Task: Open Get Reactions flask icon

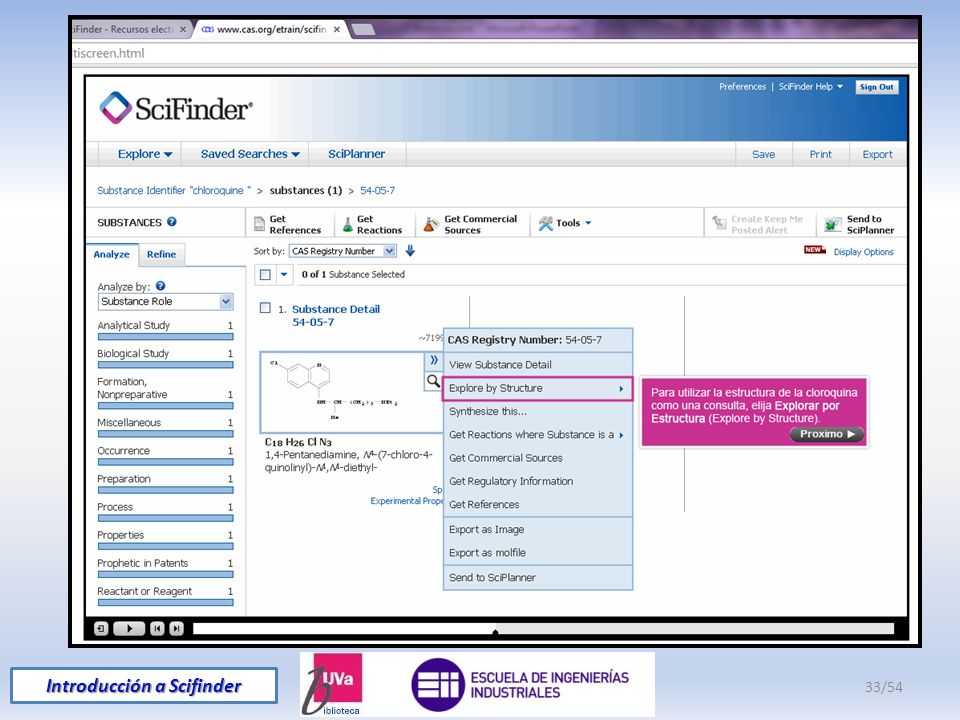Action: (347, 224)
